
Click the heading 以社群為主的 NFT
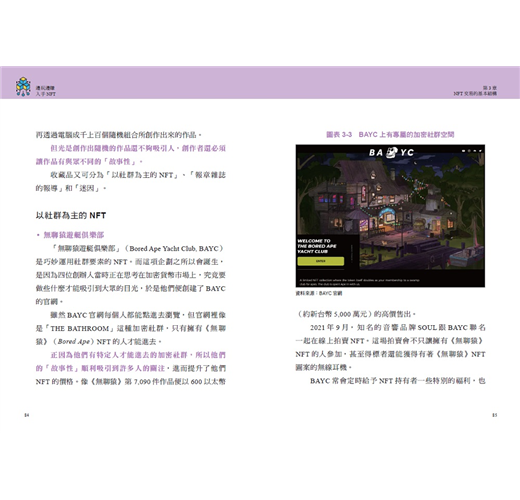point(71,215)
